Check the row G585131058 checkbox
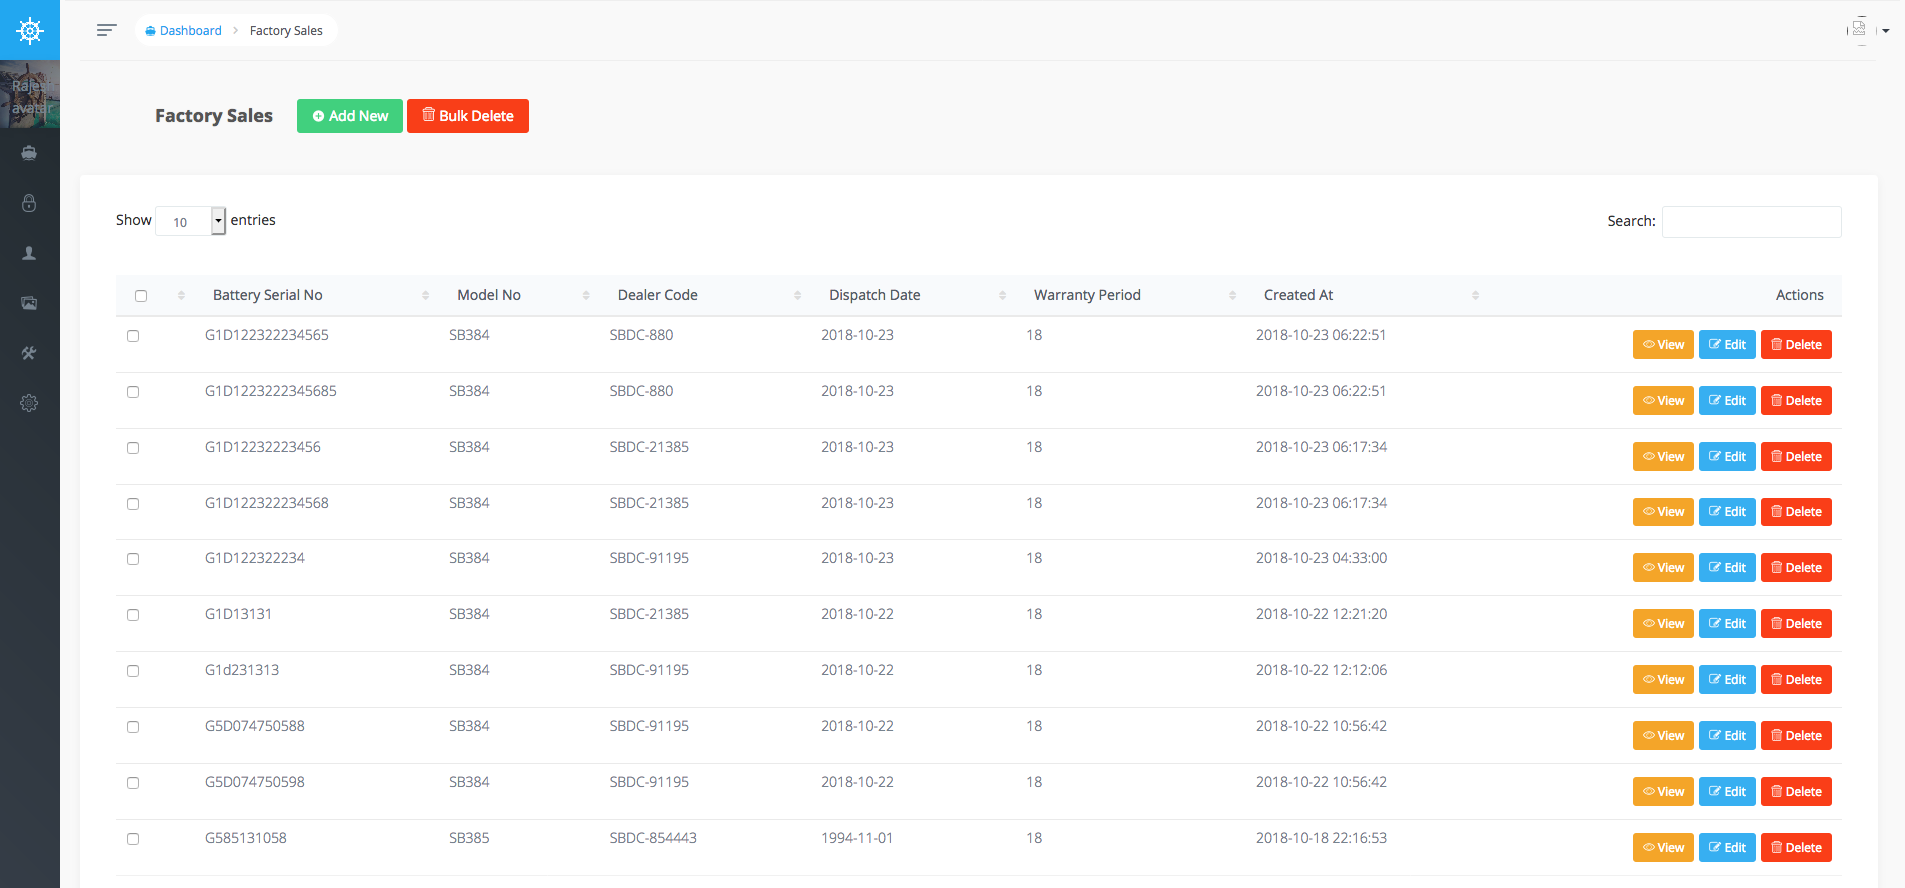 [133, 839]
